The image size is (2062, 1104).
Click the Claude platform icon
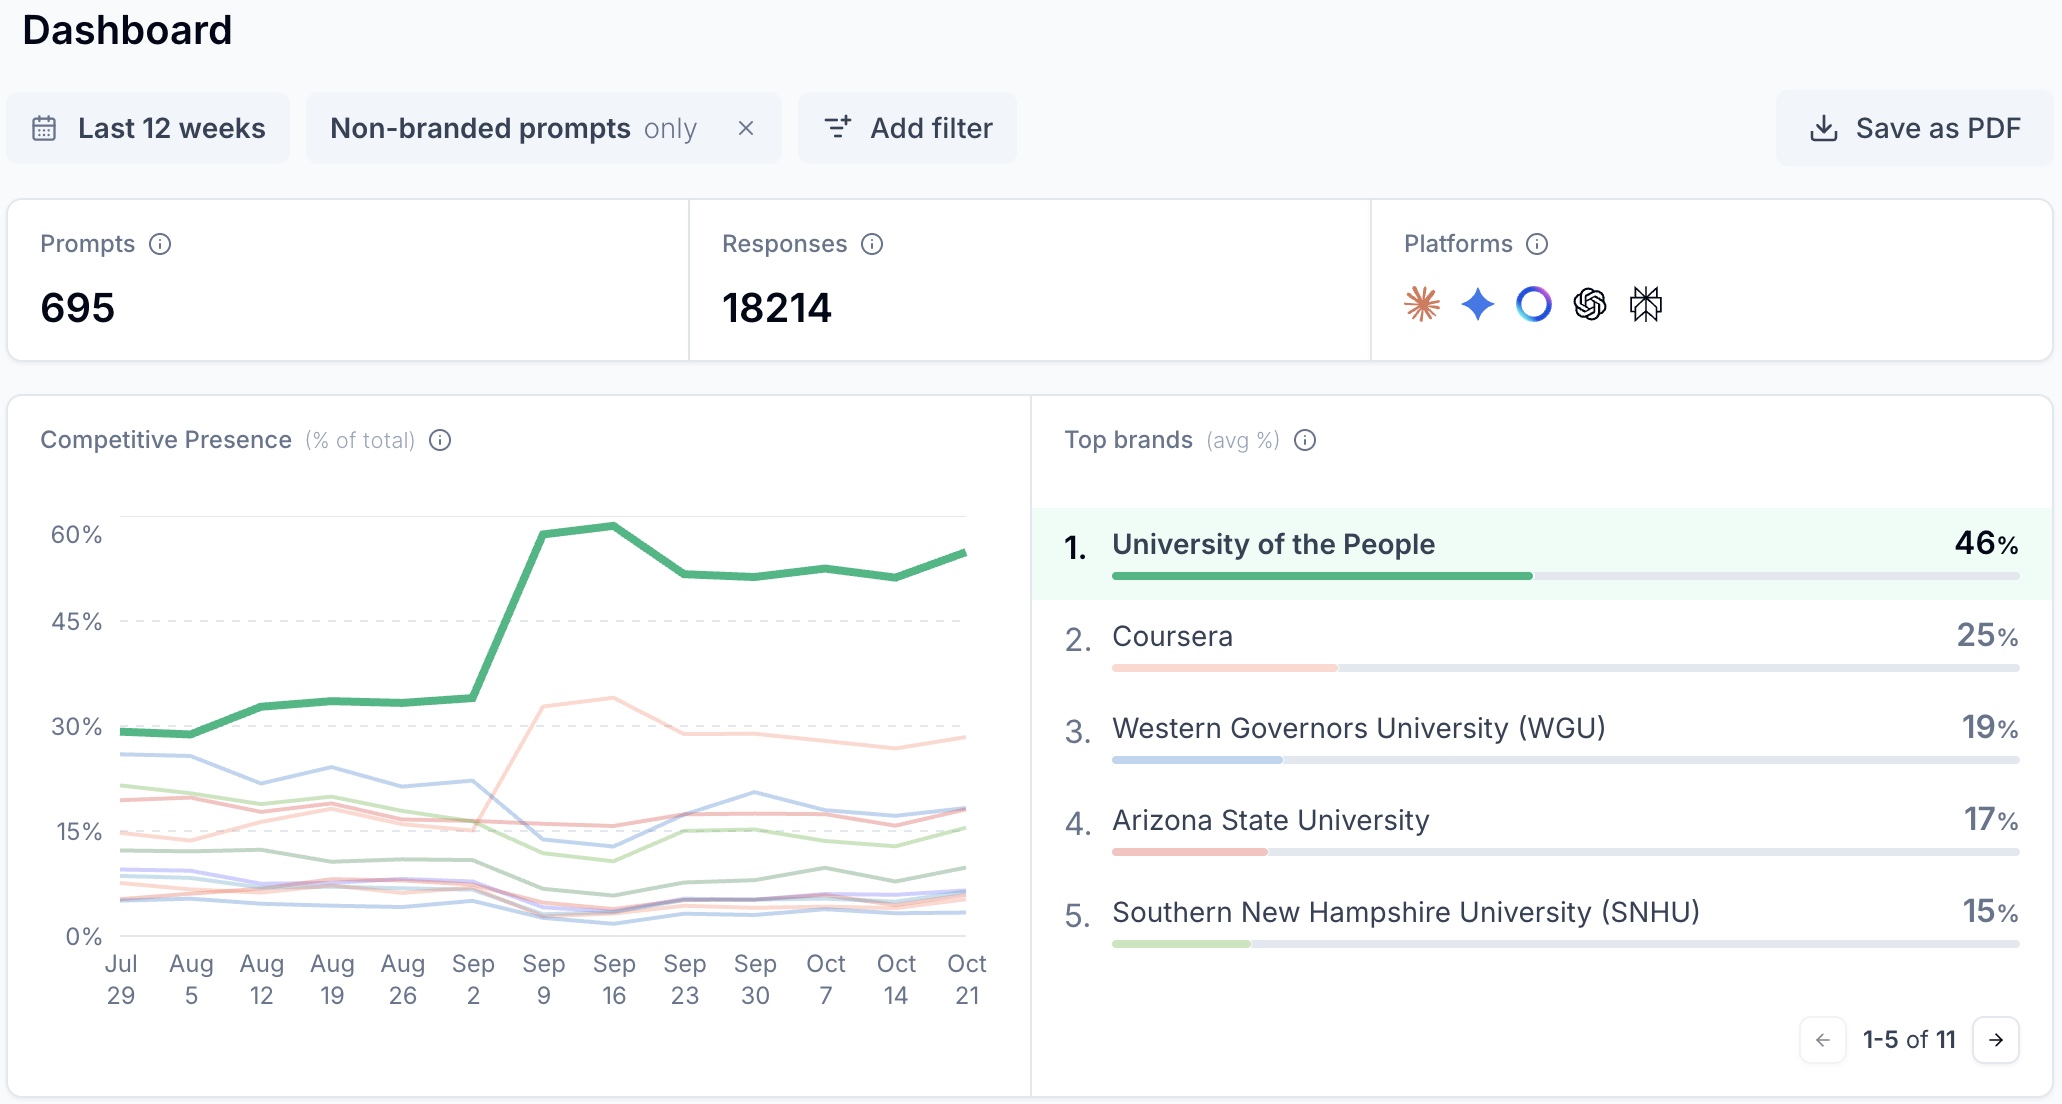click(1422, 304)
